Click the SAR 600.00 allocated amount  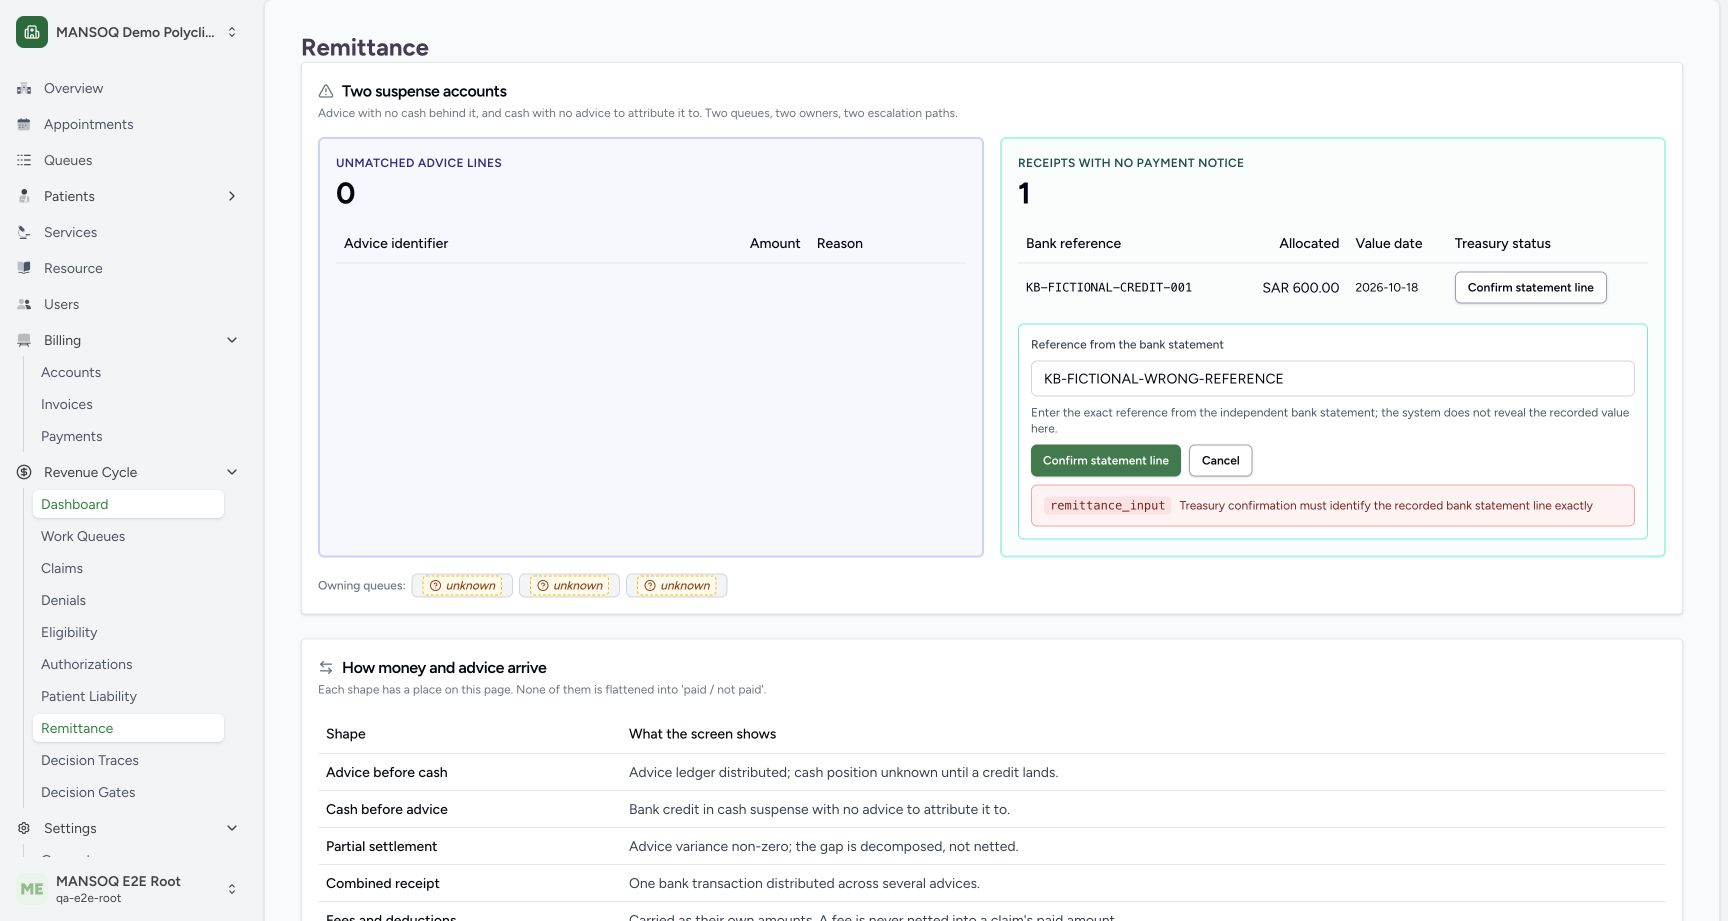tap(1300, 288)
